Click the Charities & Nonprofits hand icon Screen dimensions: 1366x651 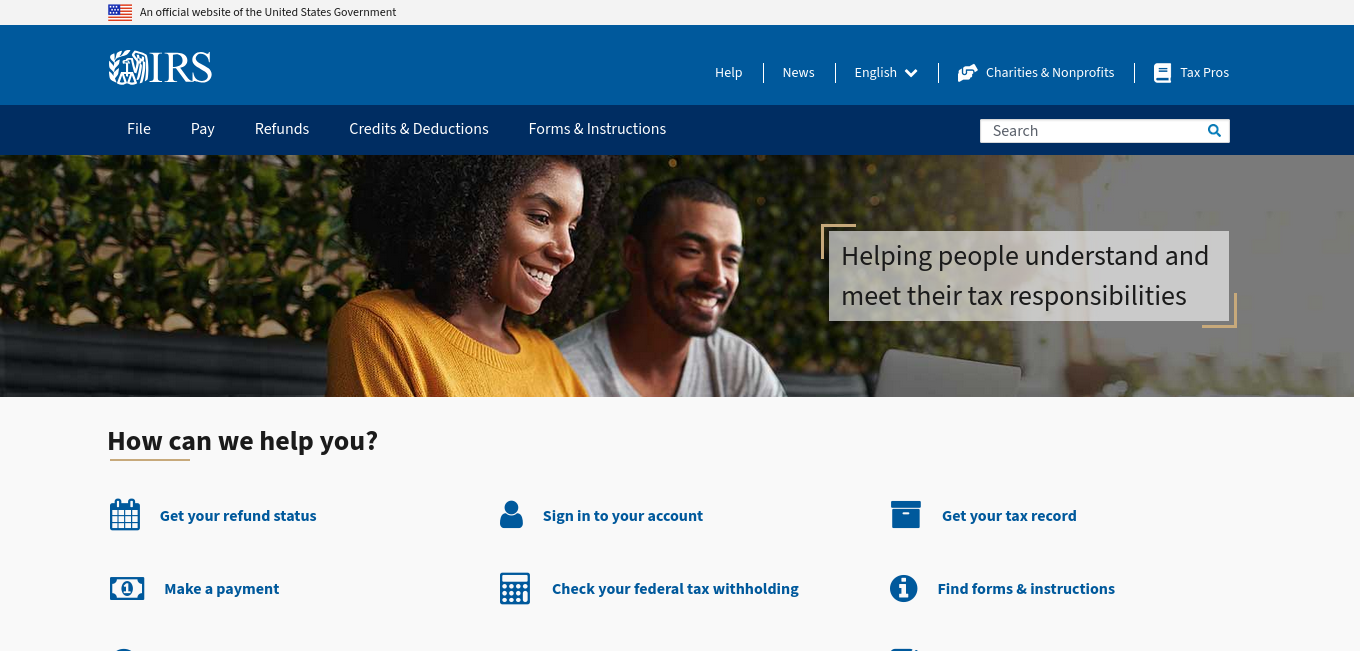coord(967,73)
